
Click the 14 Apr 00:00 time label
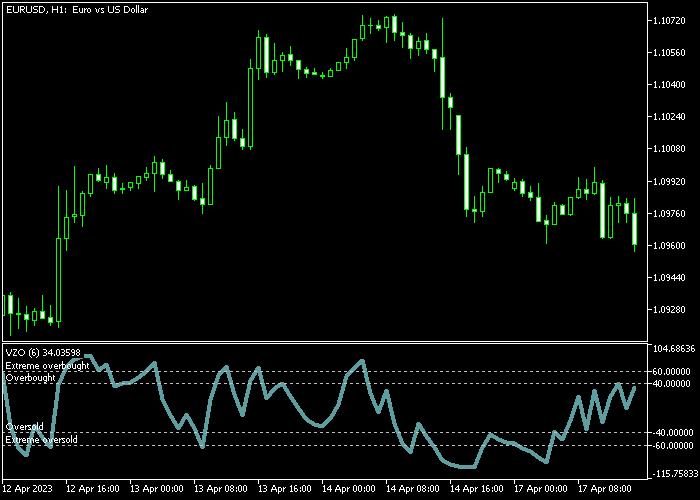coord(349,489)
